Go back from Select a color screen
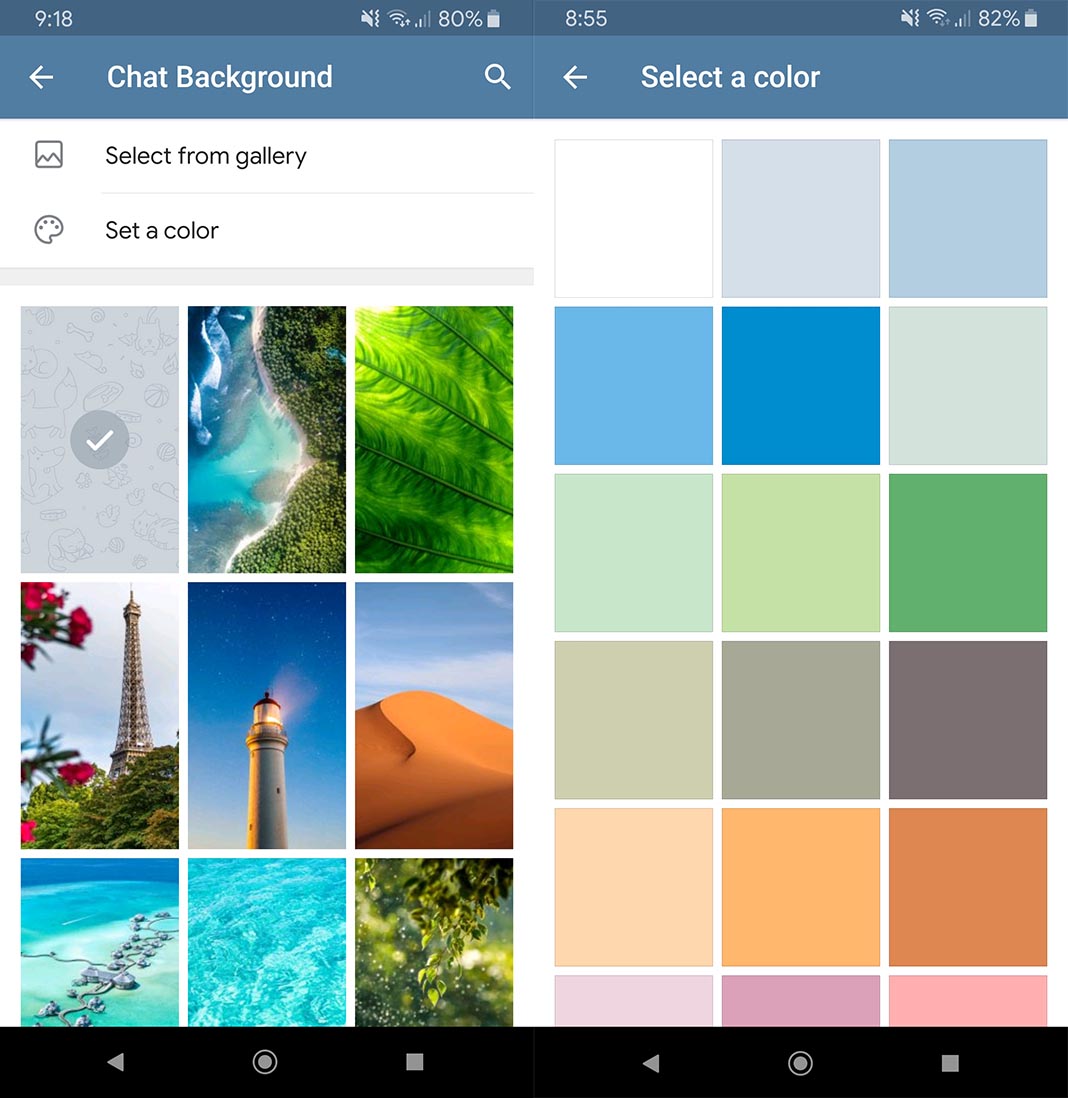Screen dimensions: 1068x1098 point(575,77)
